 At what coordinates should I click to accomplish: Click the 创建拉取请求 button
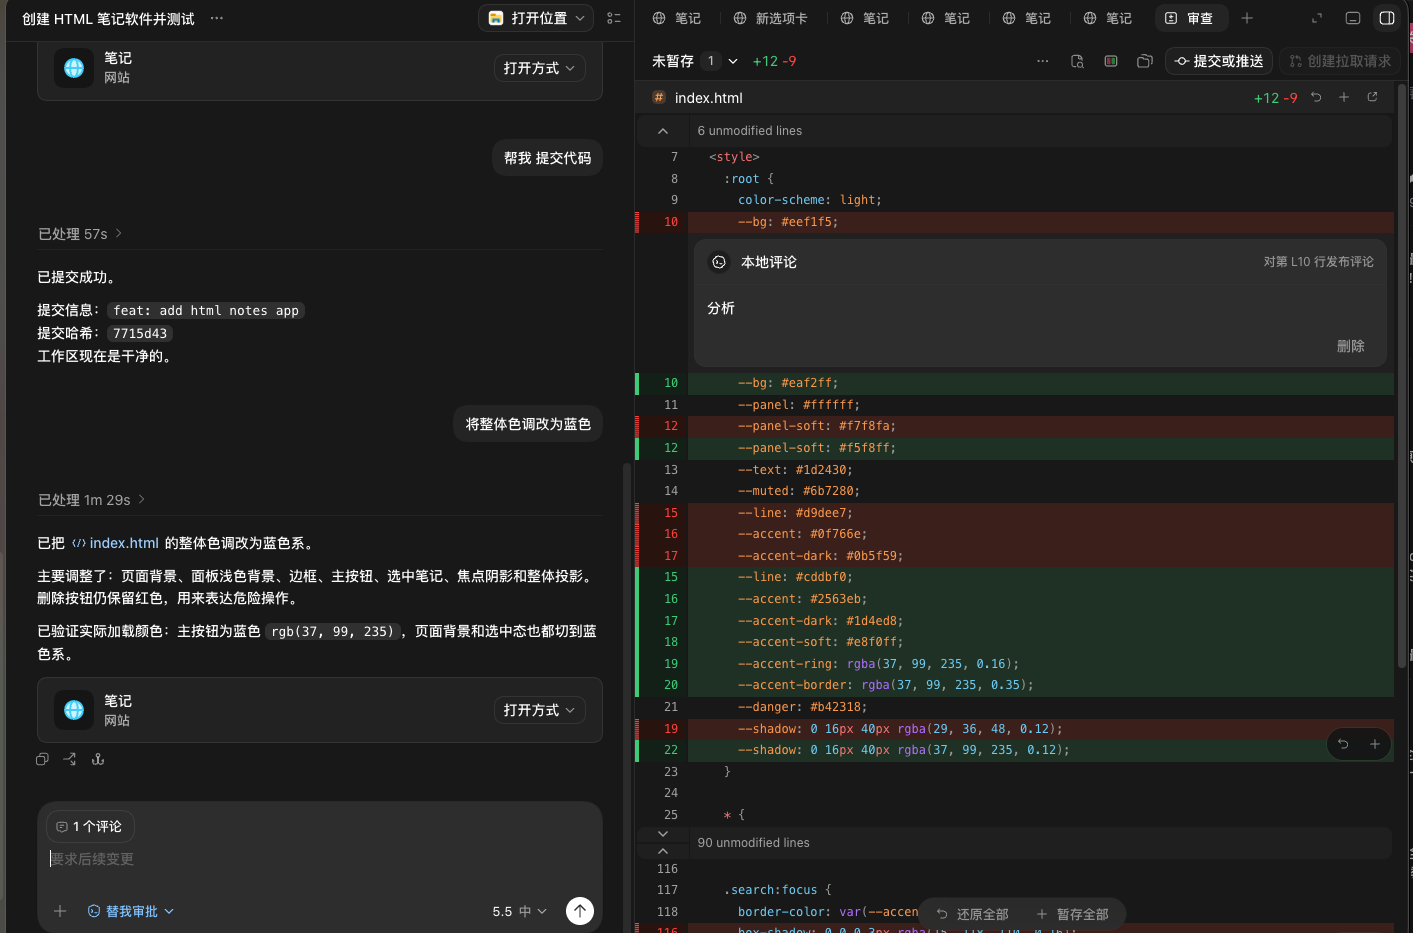point(1340,61)
